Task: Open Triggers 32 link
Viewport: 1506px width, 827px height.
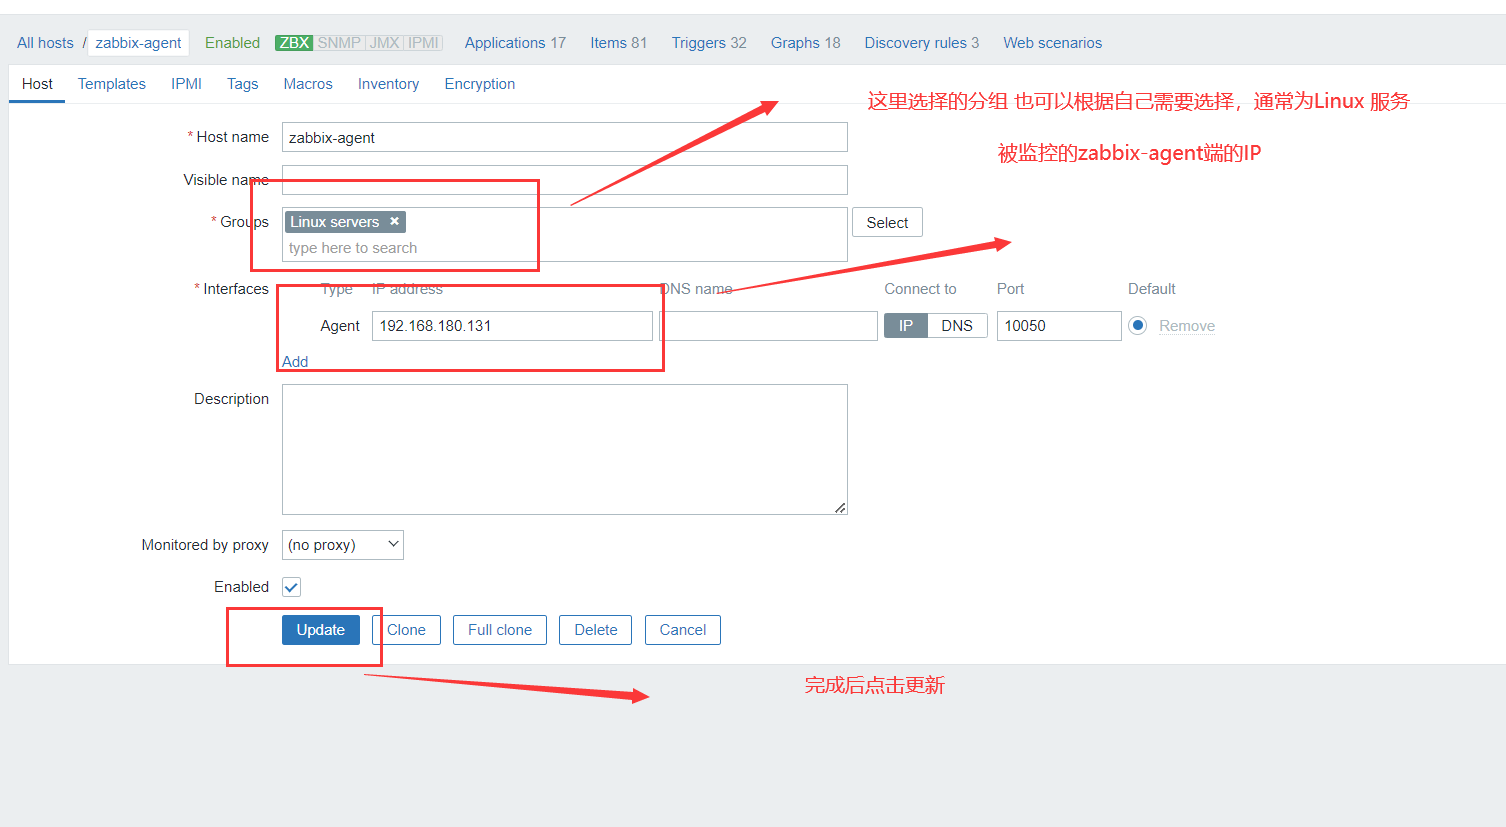Action: pos(709,43)
